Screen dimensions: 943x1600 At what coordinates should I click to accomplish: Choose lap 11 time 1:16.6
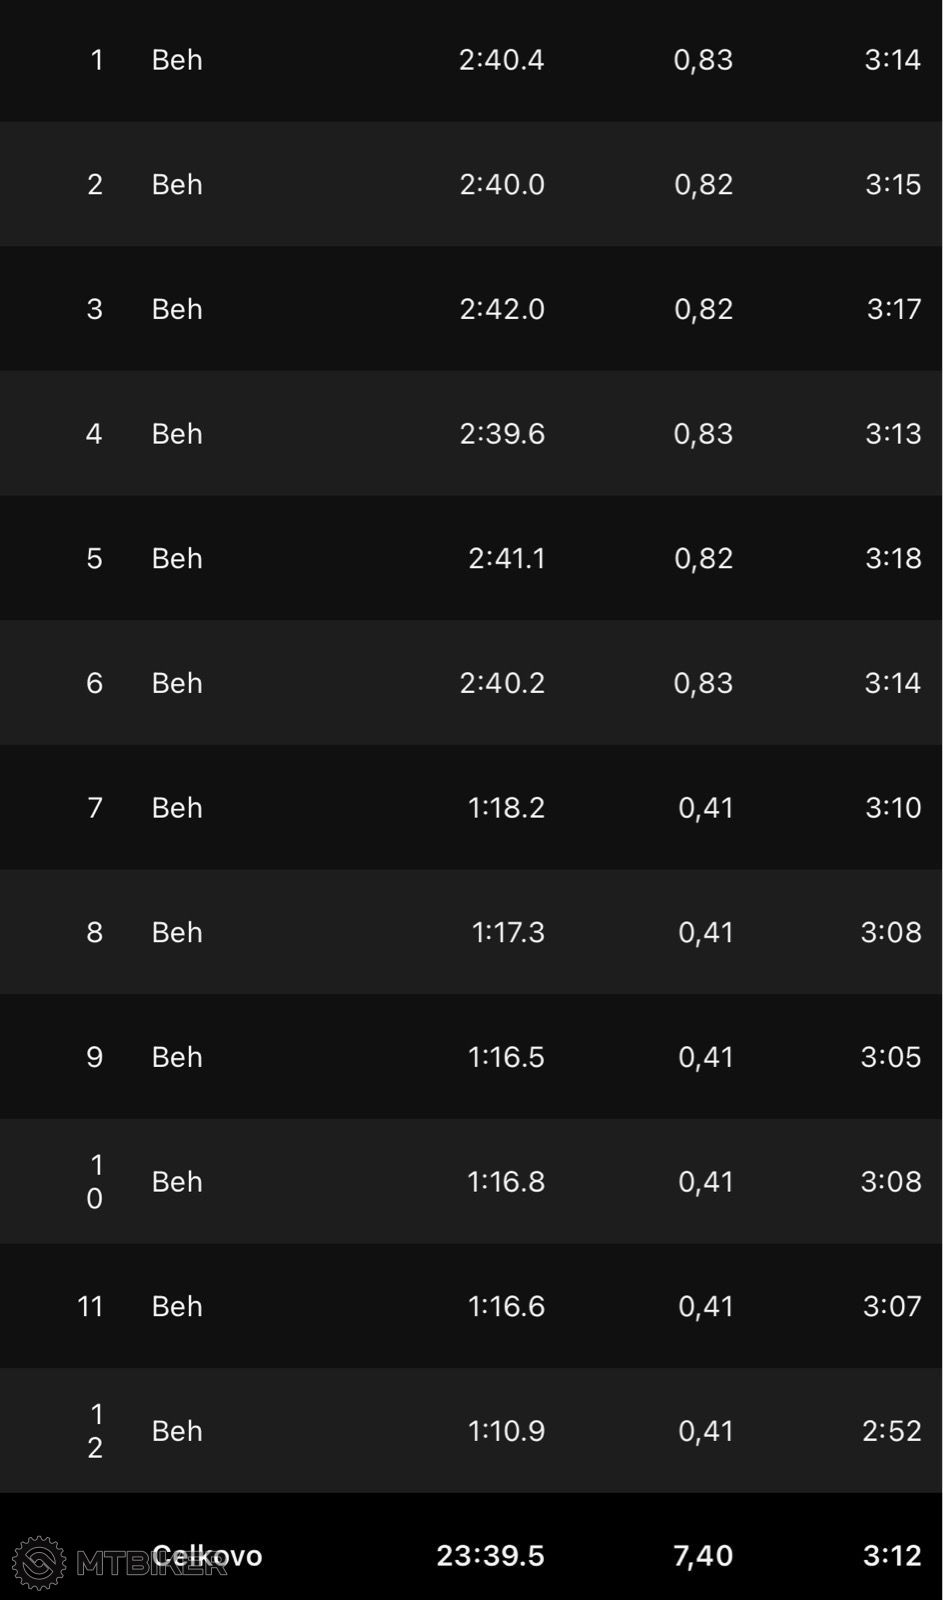click(x=506, y=1306)
